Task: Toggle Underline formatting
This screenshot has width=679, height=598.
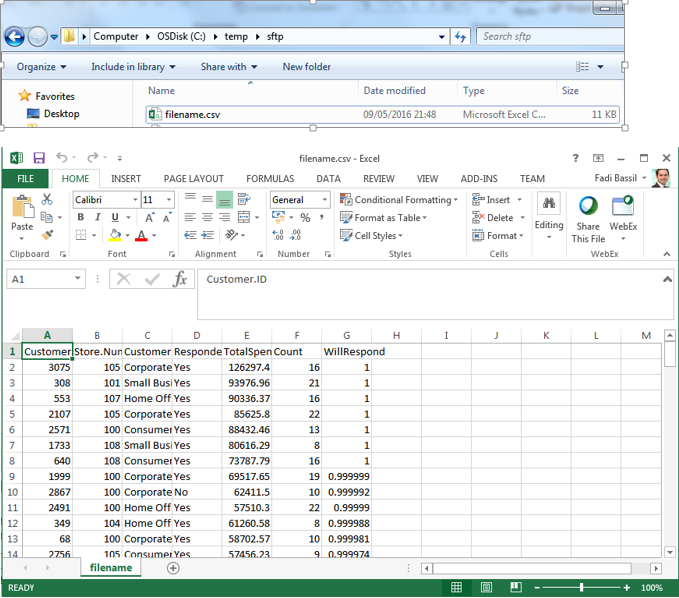Action: pyautogui.click(x=115, y=217)
